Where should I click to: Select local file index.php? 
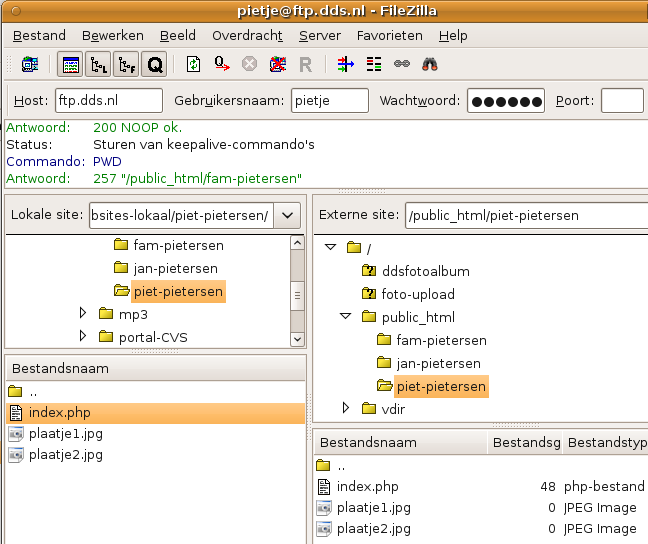[x=156, y=413]
